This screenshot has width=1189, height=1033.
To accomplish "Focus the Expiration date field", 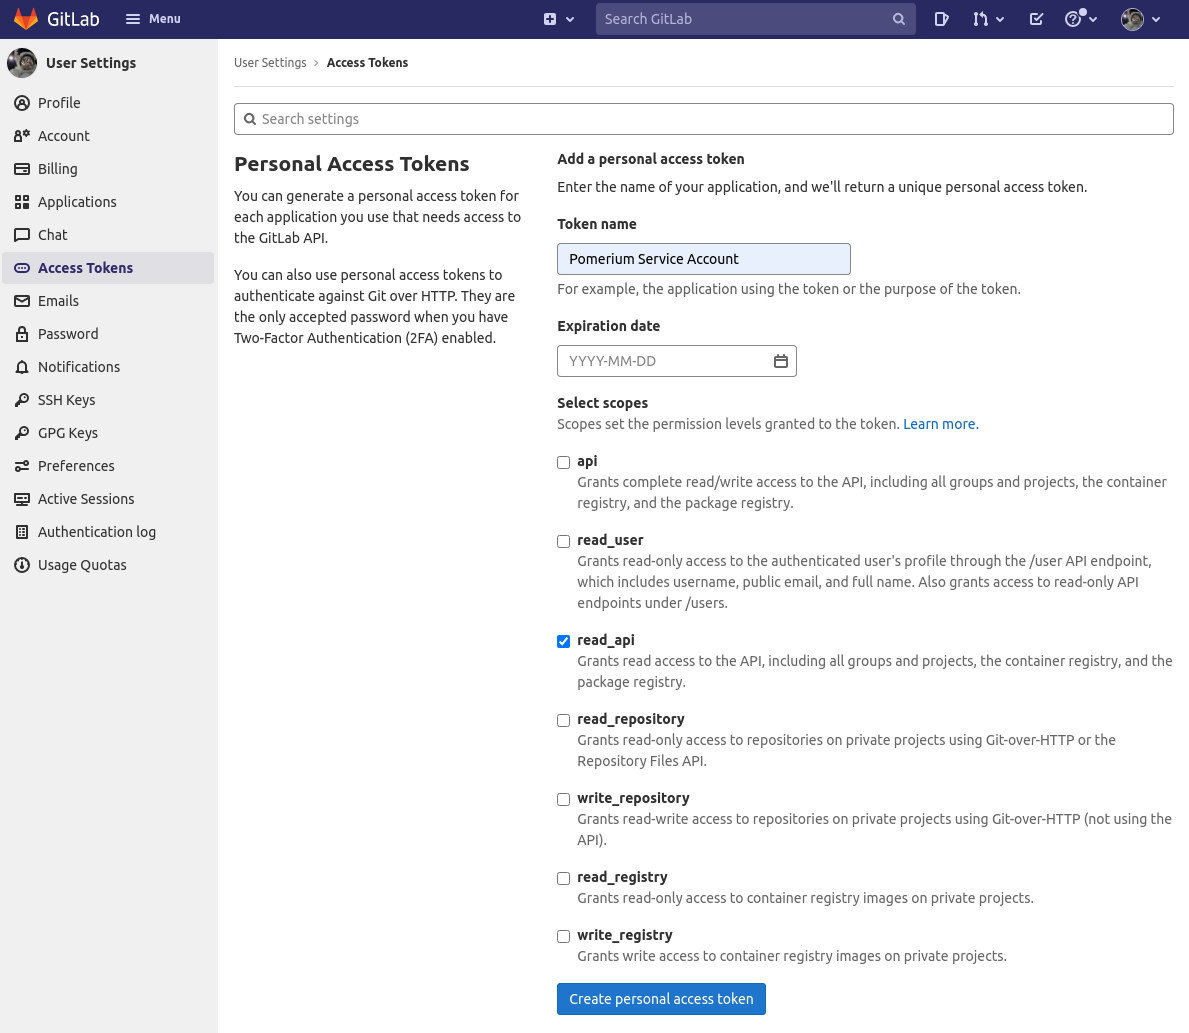I will (676, 361).
